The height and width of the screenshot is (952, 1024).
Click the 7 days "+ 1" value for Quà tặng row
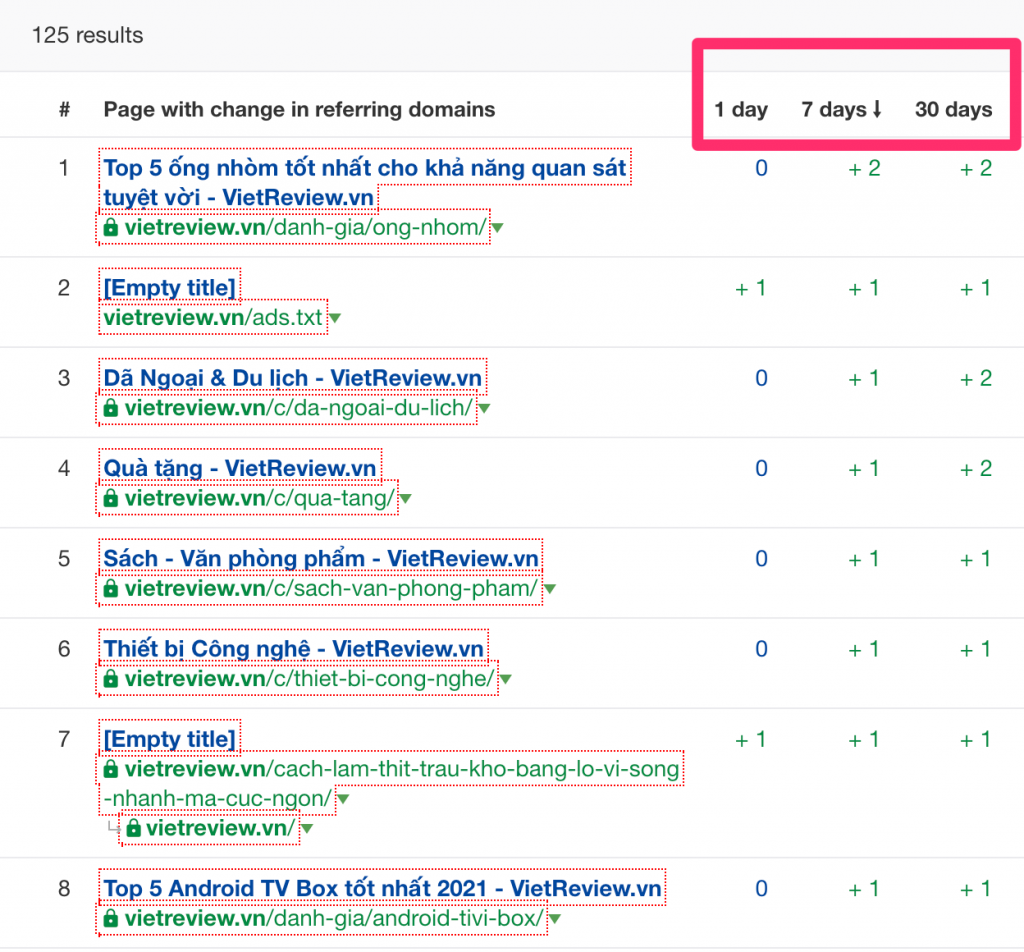click(x=863, y=468)
